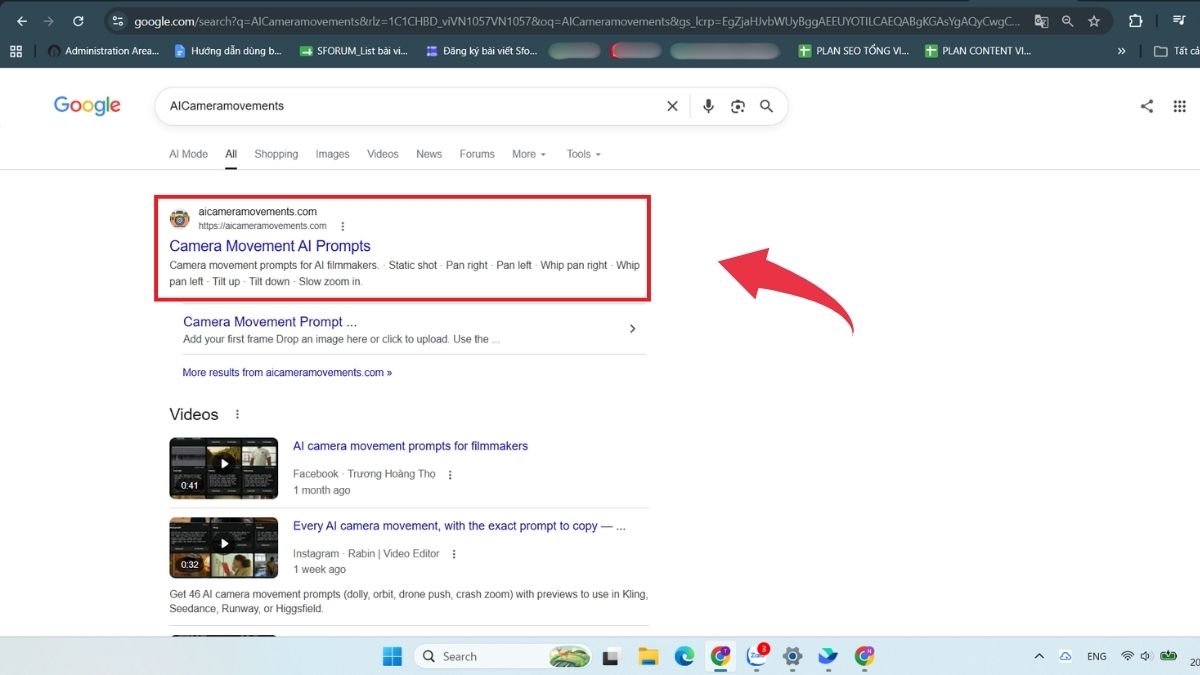Select the All results tab
The height and width of the screenshot is (675, 1200).
(231, 154)
